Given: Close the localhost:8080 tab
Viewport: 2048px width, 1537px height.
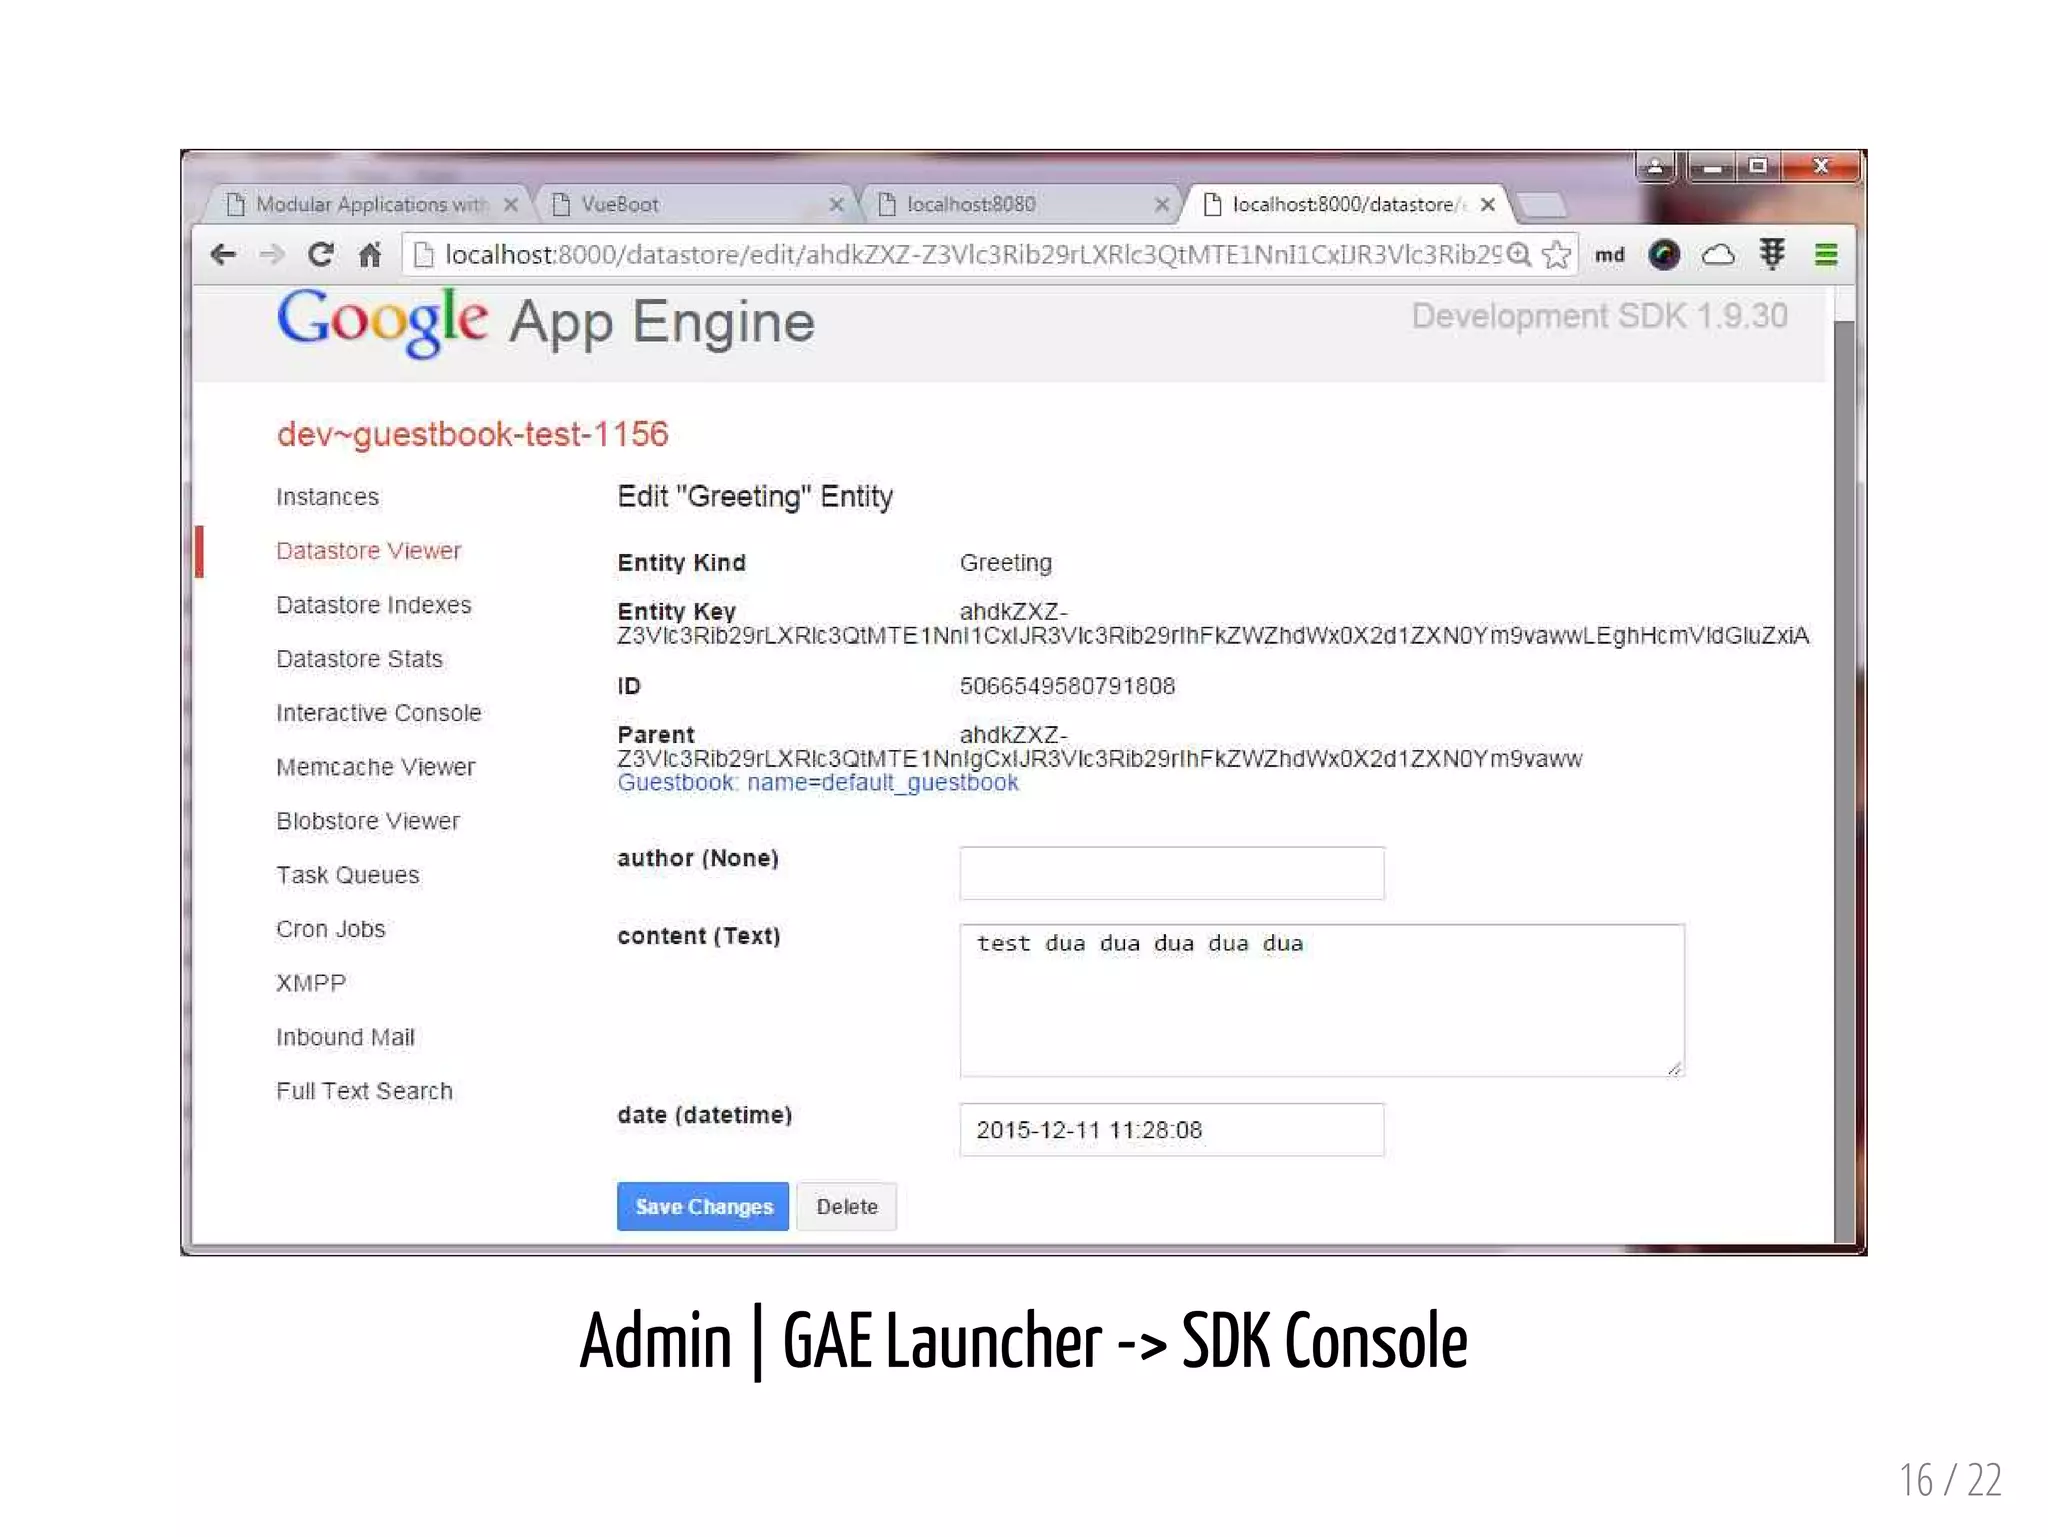Looking at the screenshot, I should (1161, 205).
